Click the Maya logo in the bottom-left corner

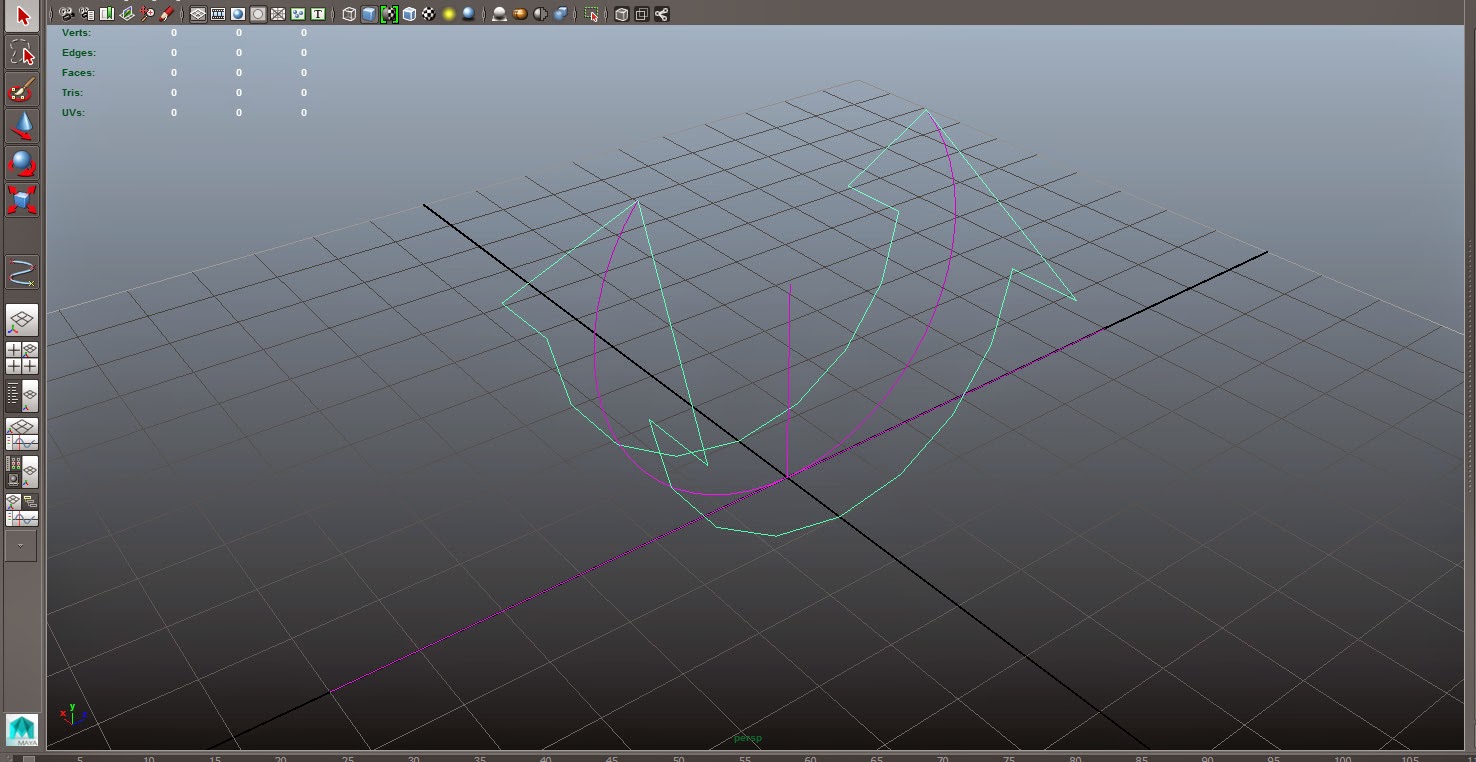pyautogui.click(x=20, y=731)
